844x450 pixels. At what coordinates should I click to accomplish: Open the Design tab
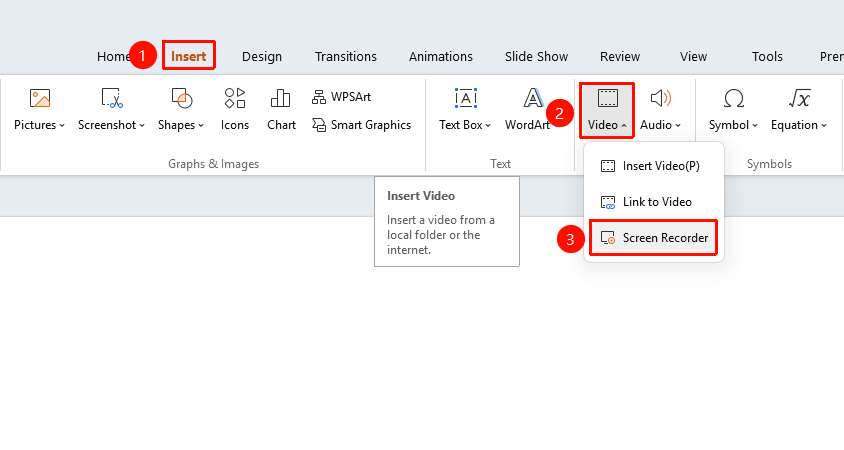262,57
